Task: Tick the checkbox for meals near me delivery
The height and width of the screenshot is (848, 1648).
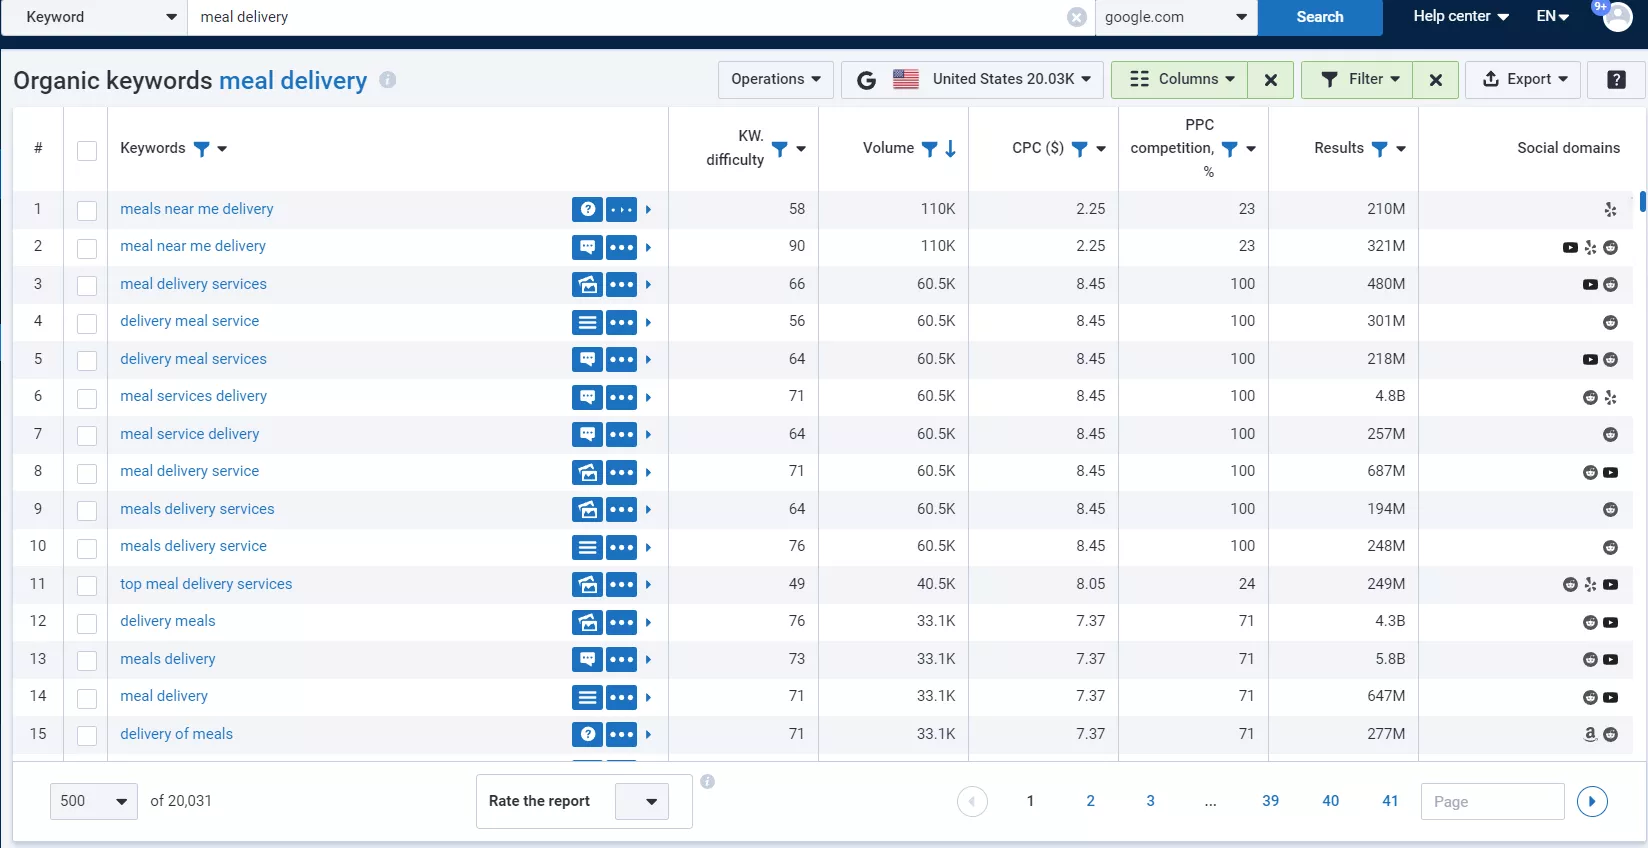Action: [87, 210]
